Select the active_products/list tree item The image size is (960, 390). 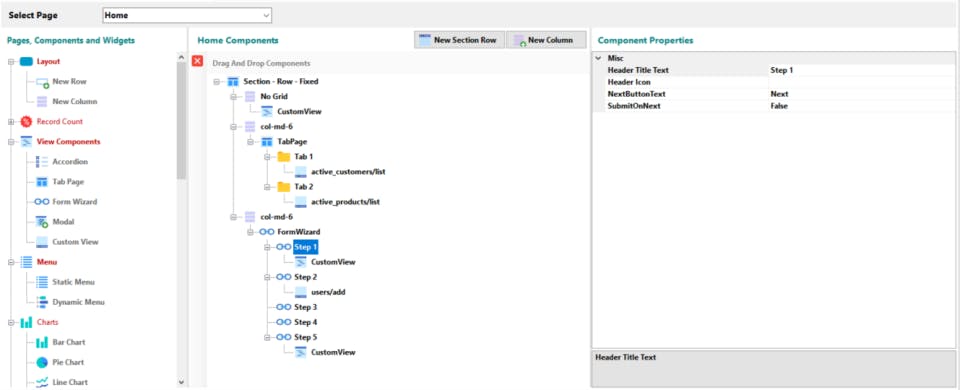click(x=345, y=201)
